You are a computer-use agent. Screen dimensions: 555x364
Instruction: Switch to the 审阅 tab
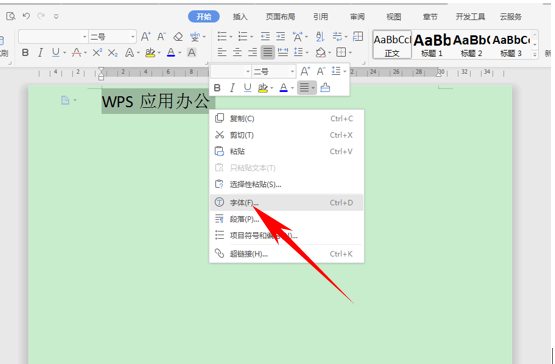point(357,17)
